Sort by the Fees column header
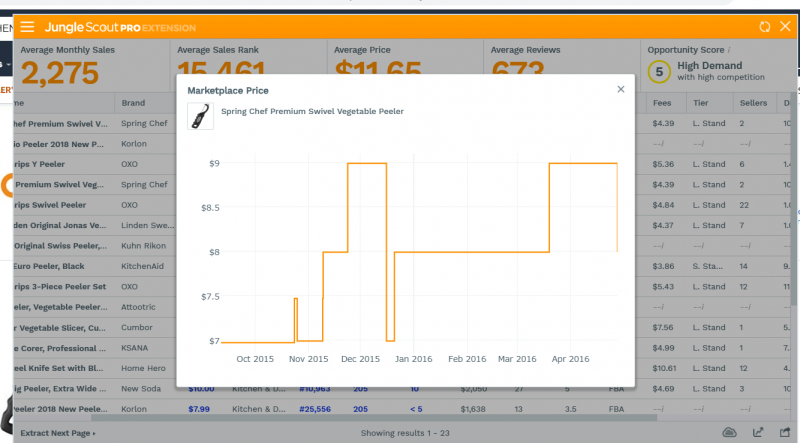This screenshot has width=800, height=443. coord(662,103)
